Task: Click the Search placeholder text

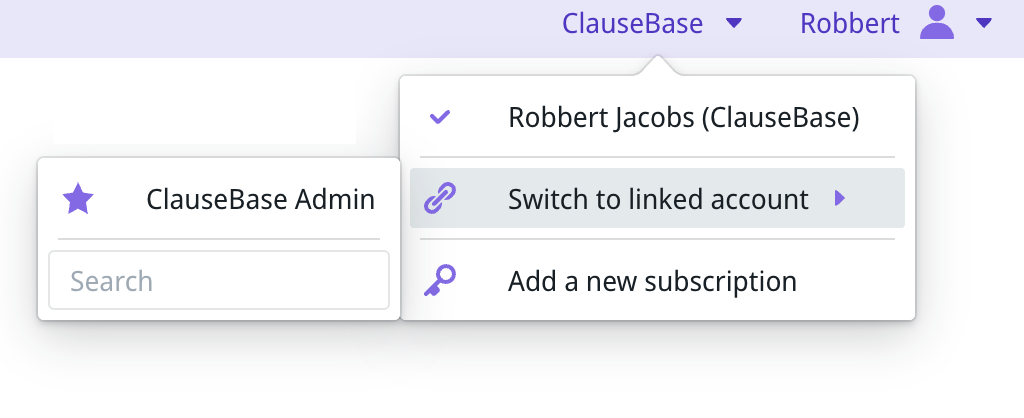Action: coord(112,281)
